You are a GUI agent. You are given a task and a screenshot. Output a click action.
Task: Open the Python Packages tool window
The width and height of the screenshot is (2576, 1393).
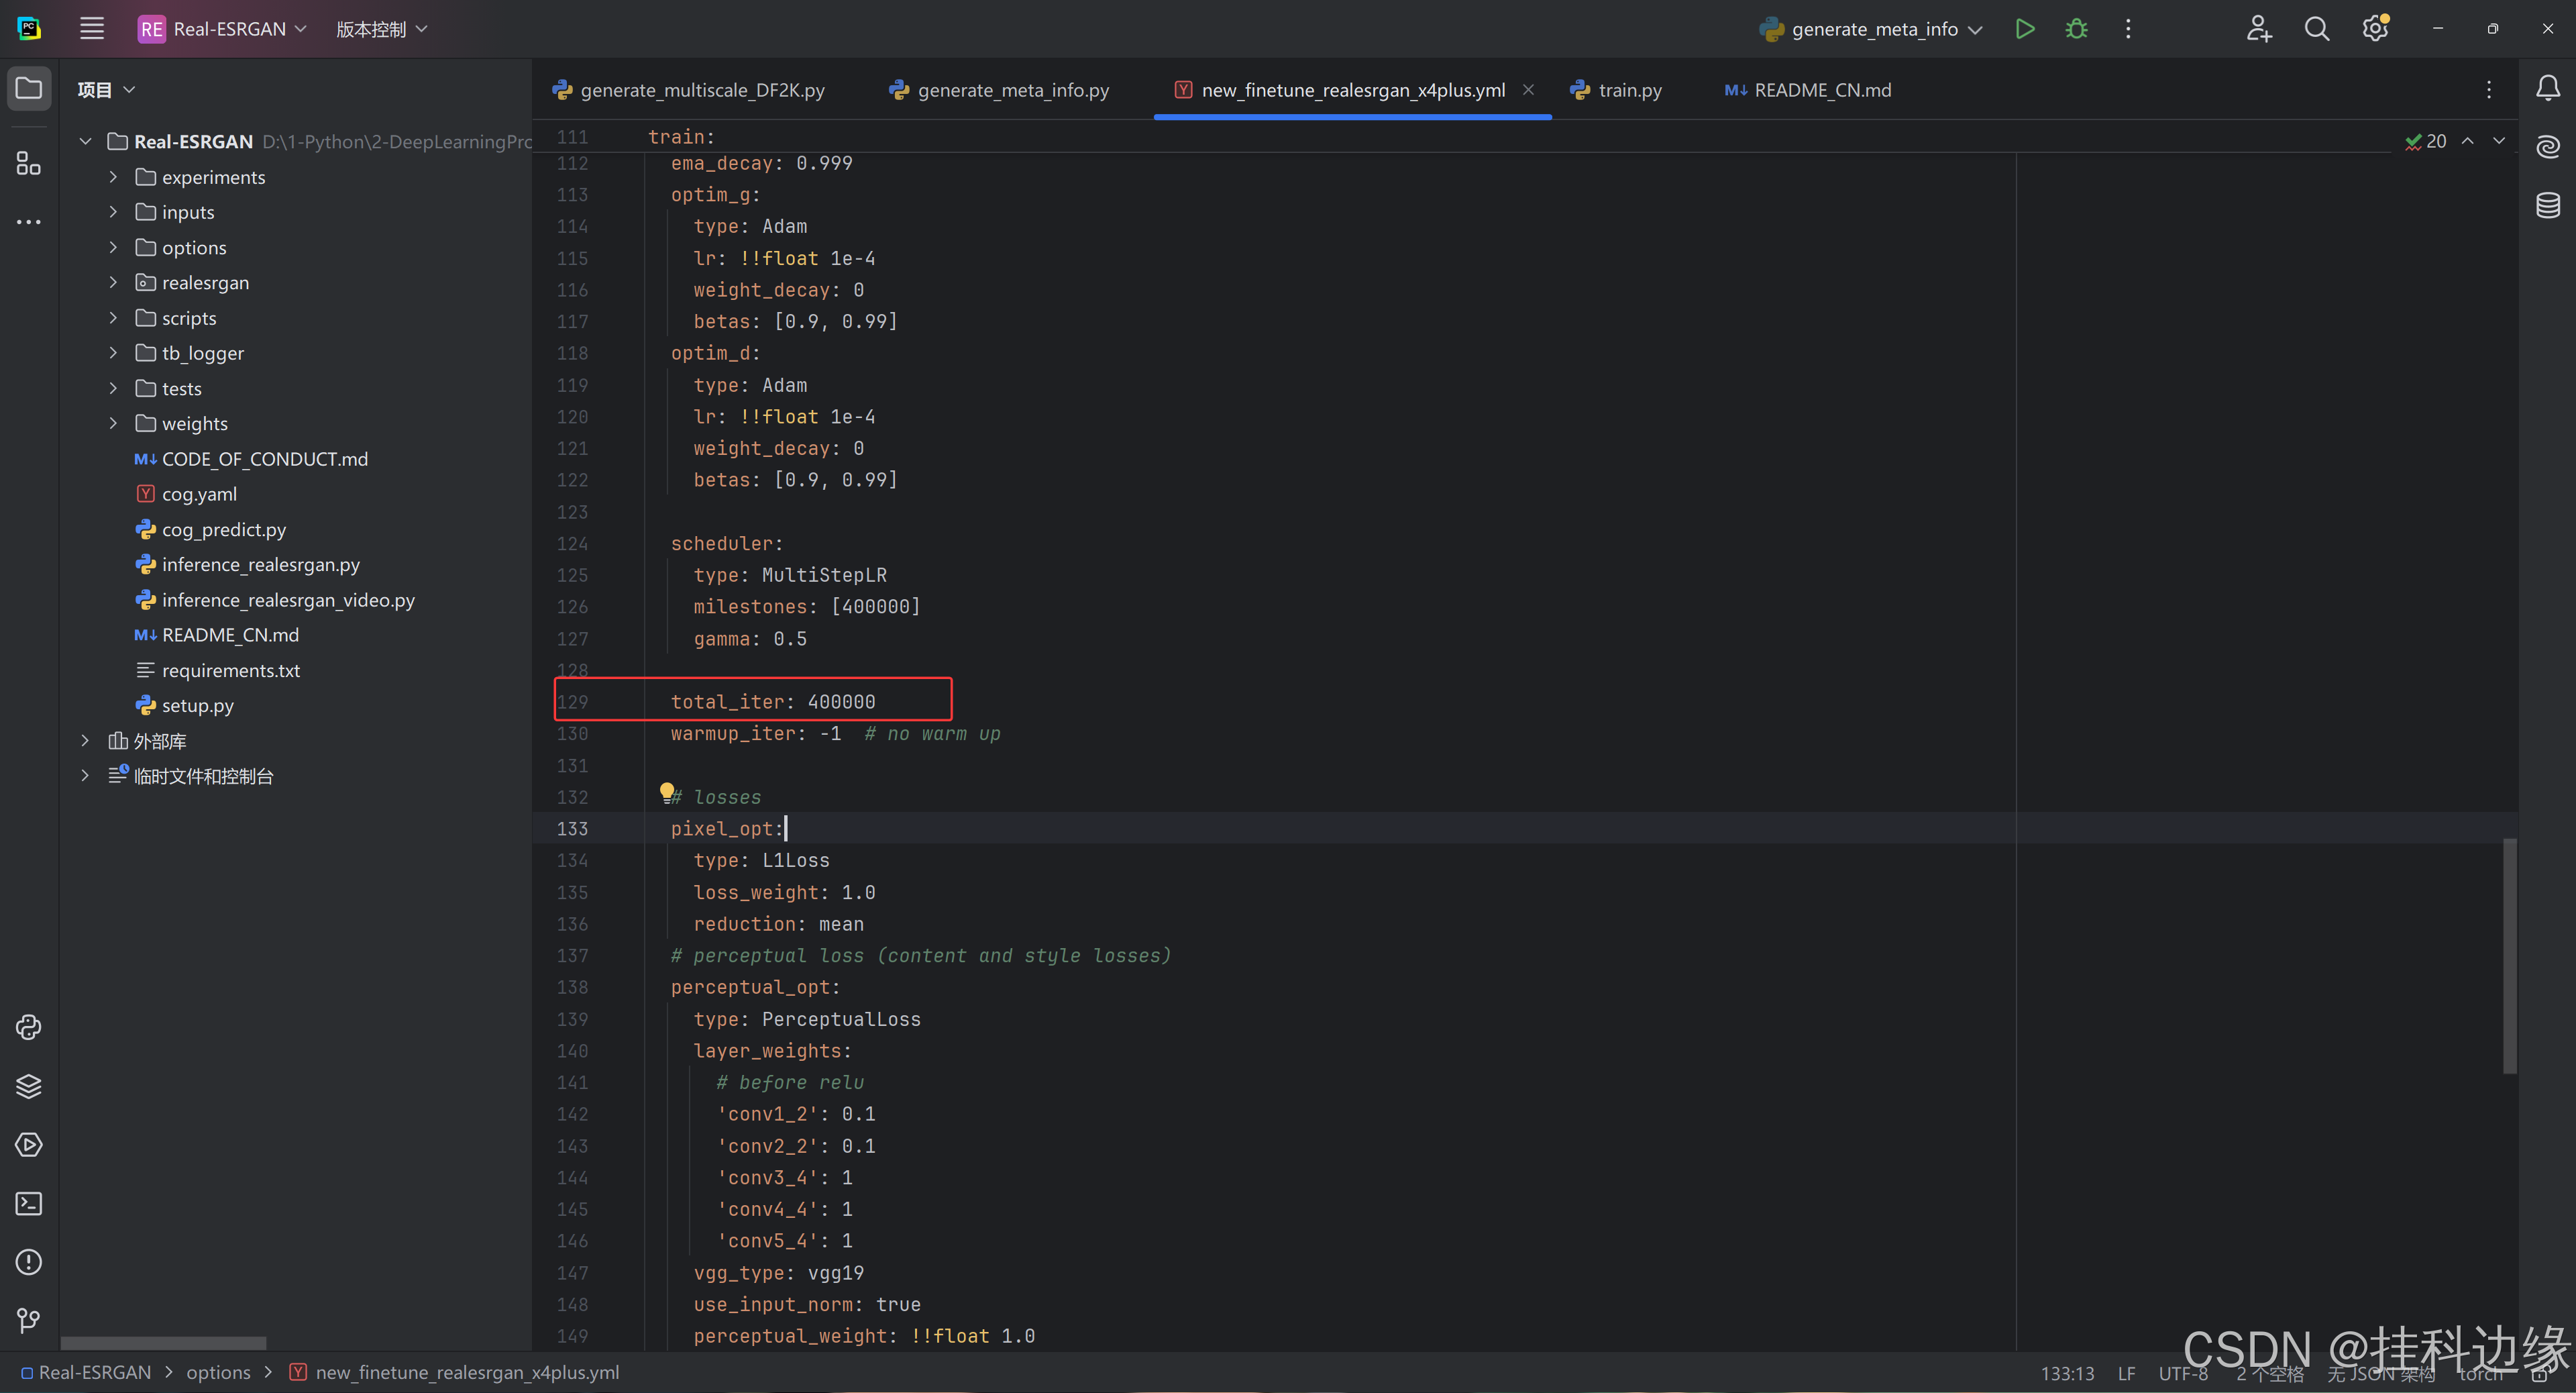28,1086
